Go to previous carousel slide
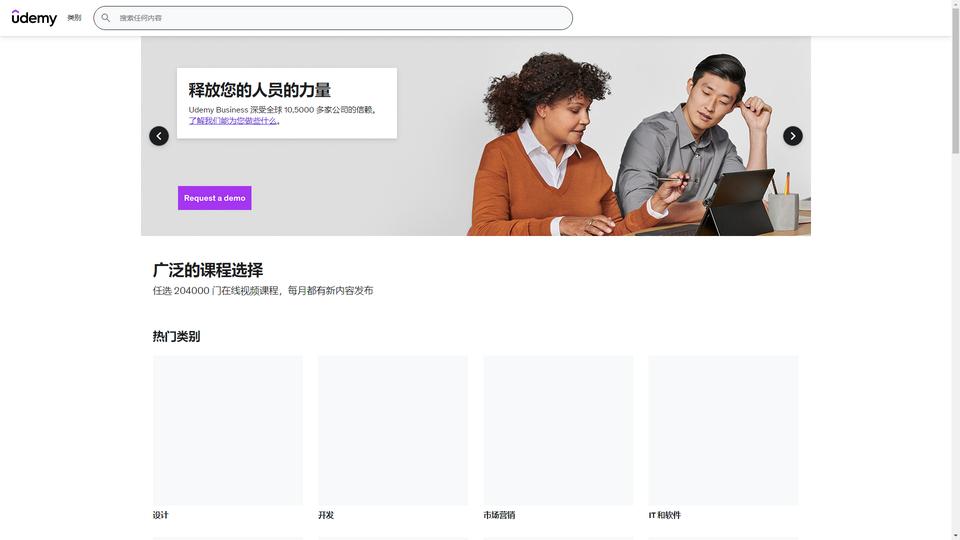Screen dimensions: 960x540 point(159,136)
